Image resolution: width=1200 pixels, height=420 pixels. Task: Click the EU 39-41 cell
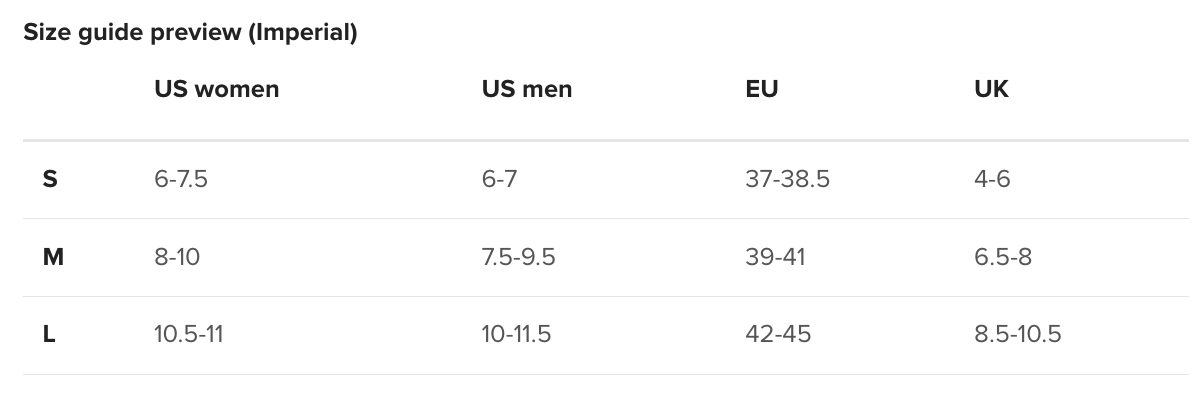[775, 258]
